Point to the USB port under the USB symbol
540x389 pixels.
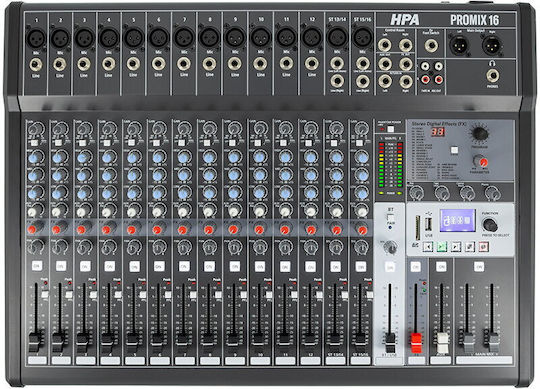pos(429,225)
